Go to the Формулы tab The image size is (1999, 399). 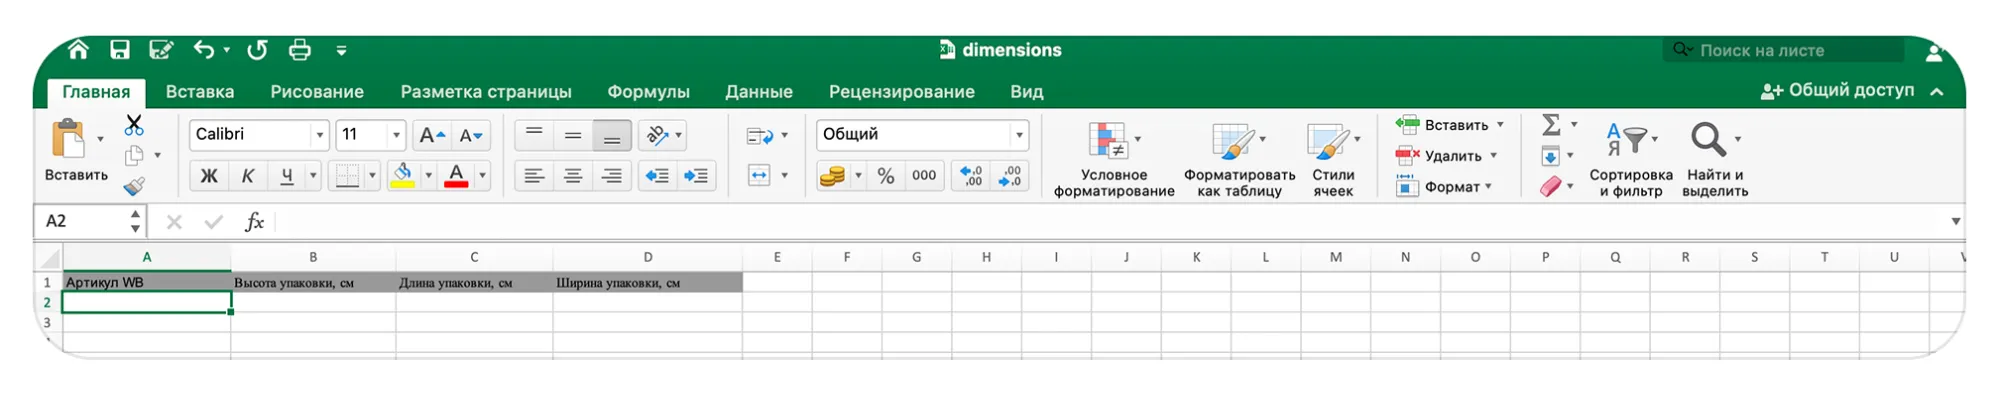pos(648,92)
